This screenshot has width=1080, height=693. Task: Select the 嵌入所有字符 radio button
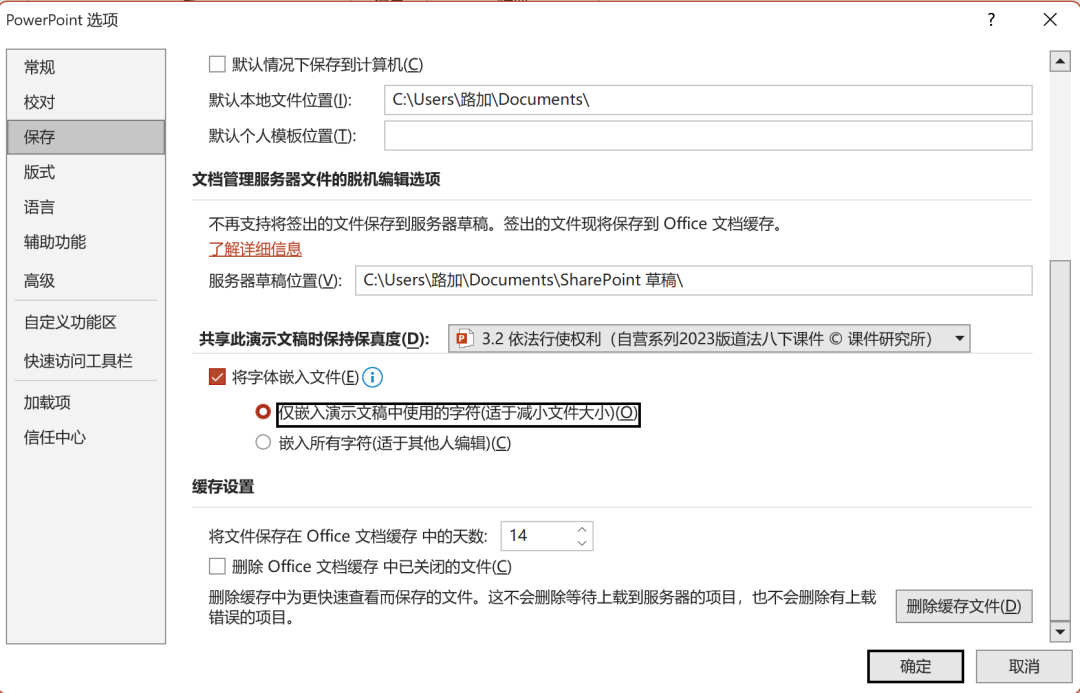tap(263, 442)
